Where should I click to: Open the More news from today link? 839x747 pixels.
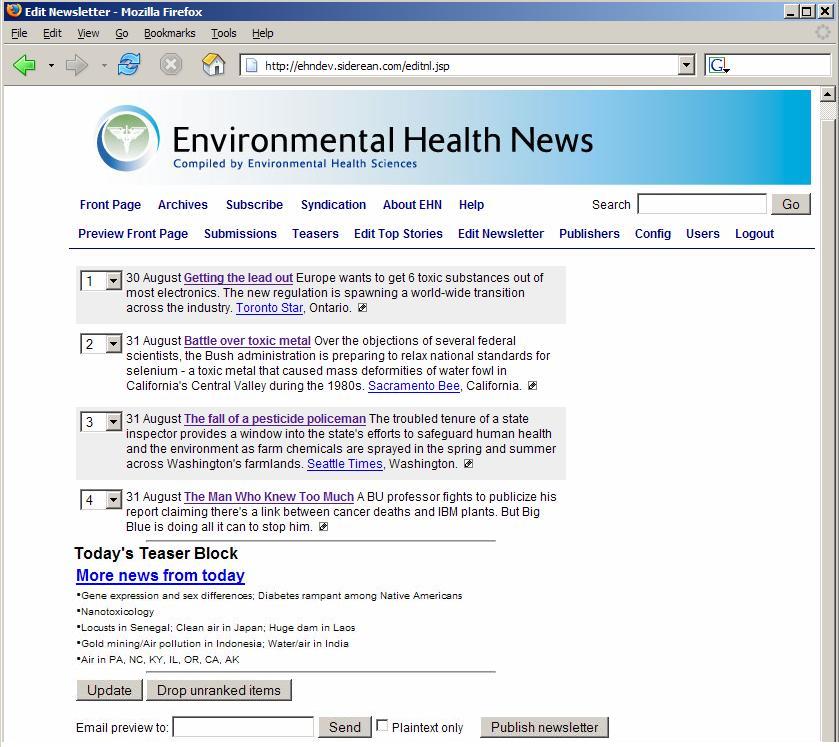click(160, 576)
